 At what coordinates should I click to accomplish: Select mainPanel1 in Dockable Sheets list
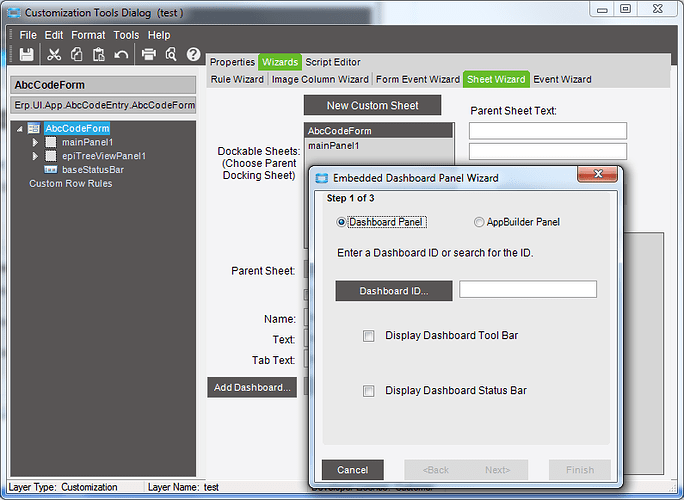coord(378,146)
